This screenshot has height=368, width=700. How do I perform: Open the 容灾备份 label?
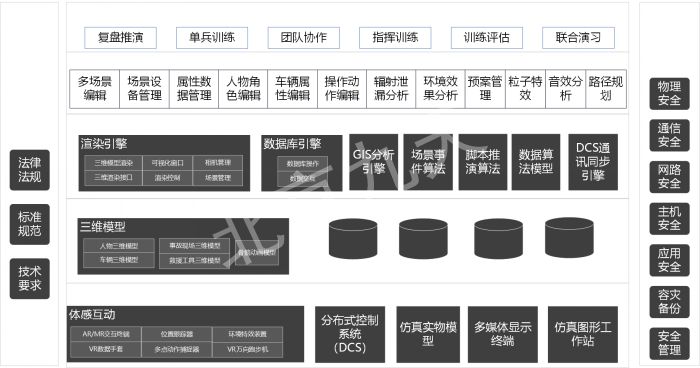click(x=669, y=301)
